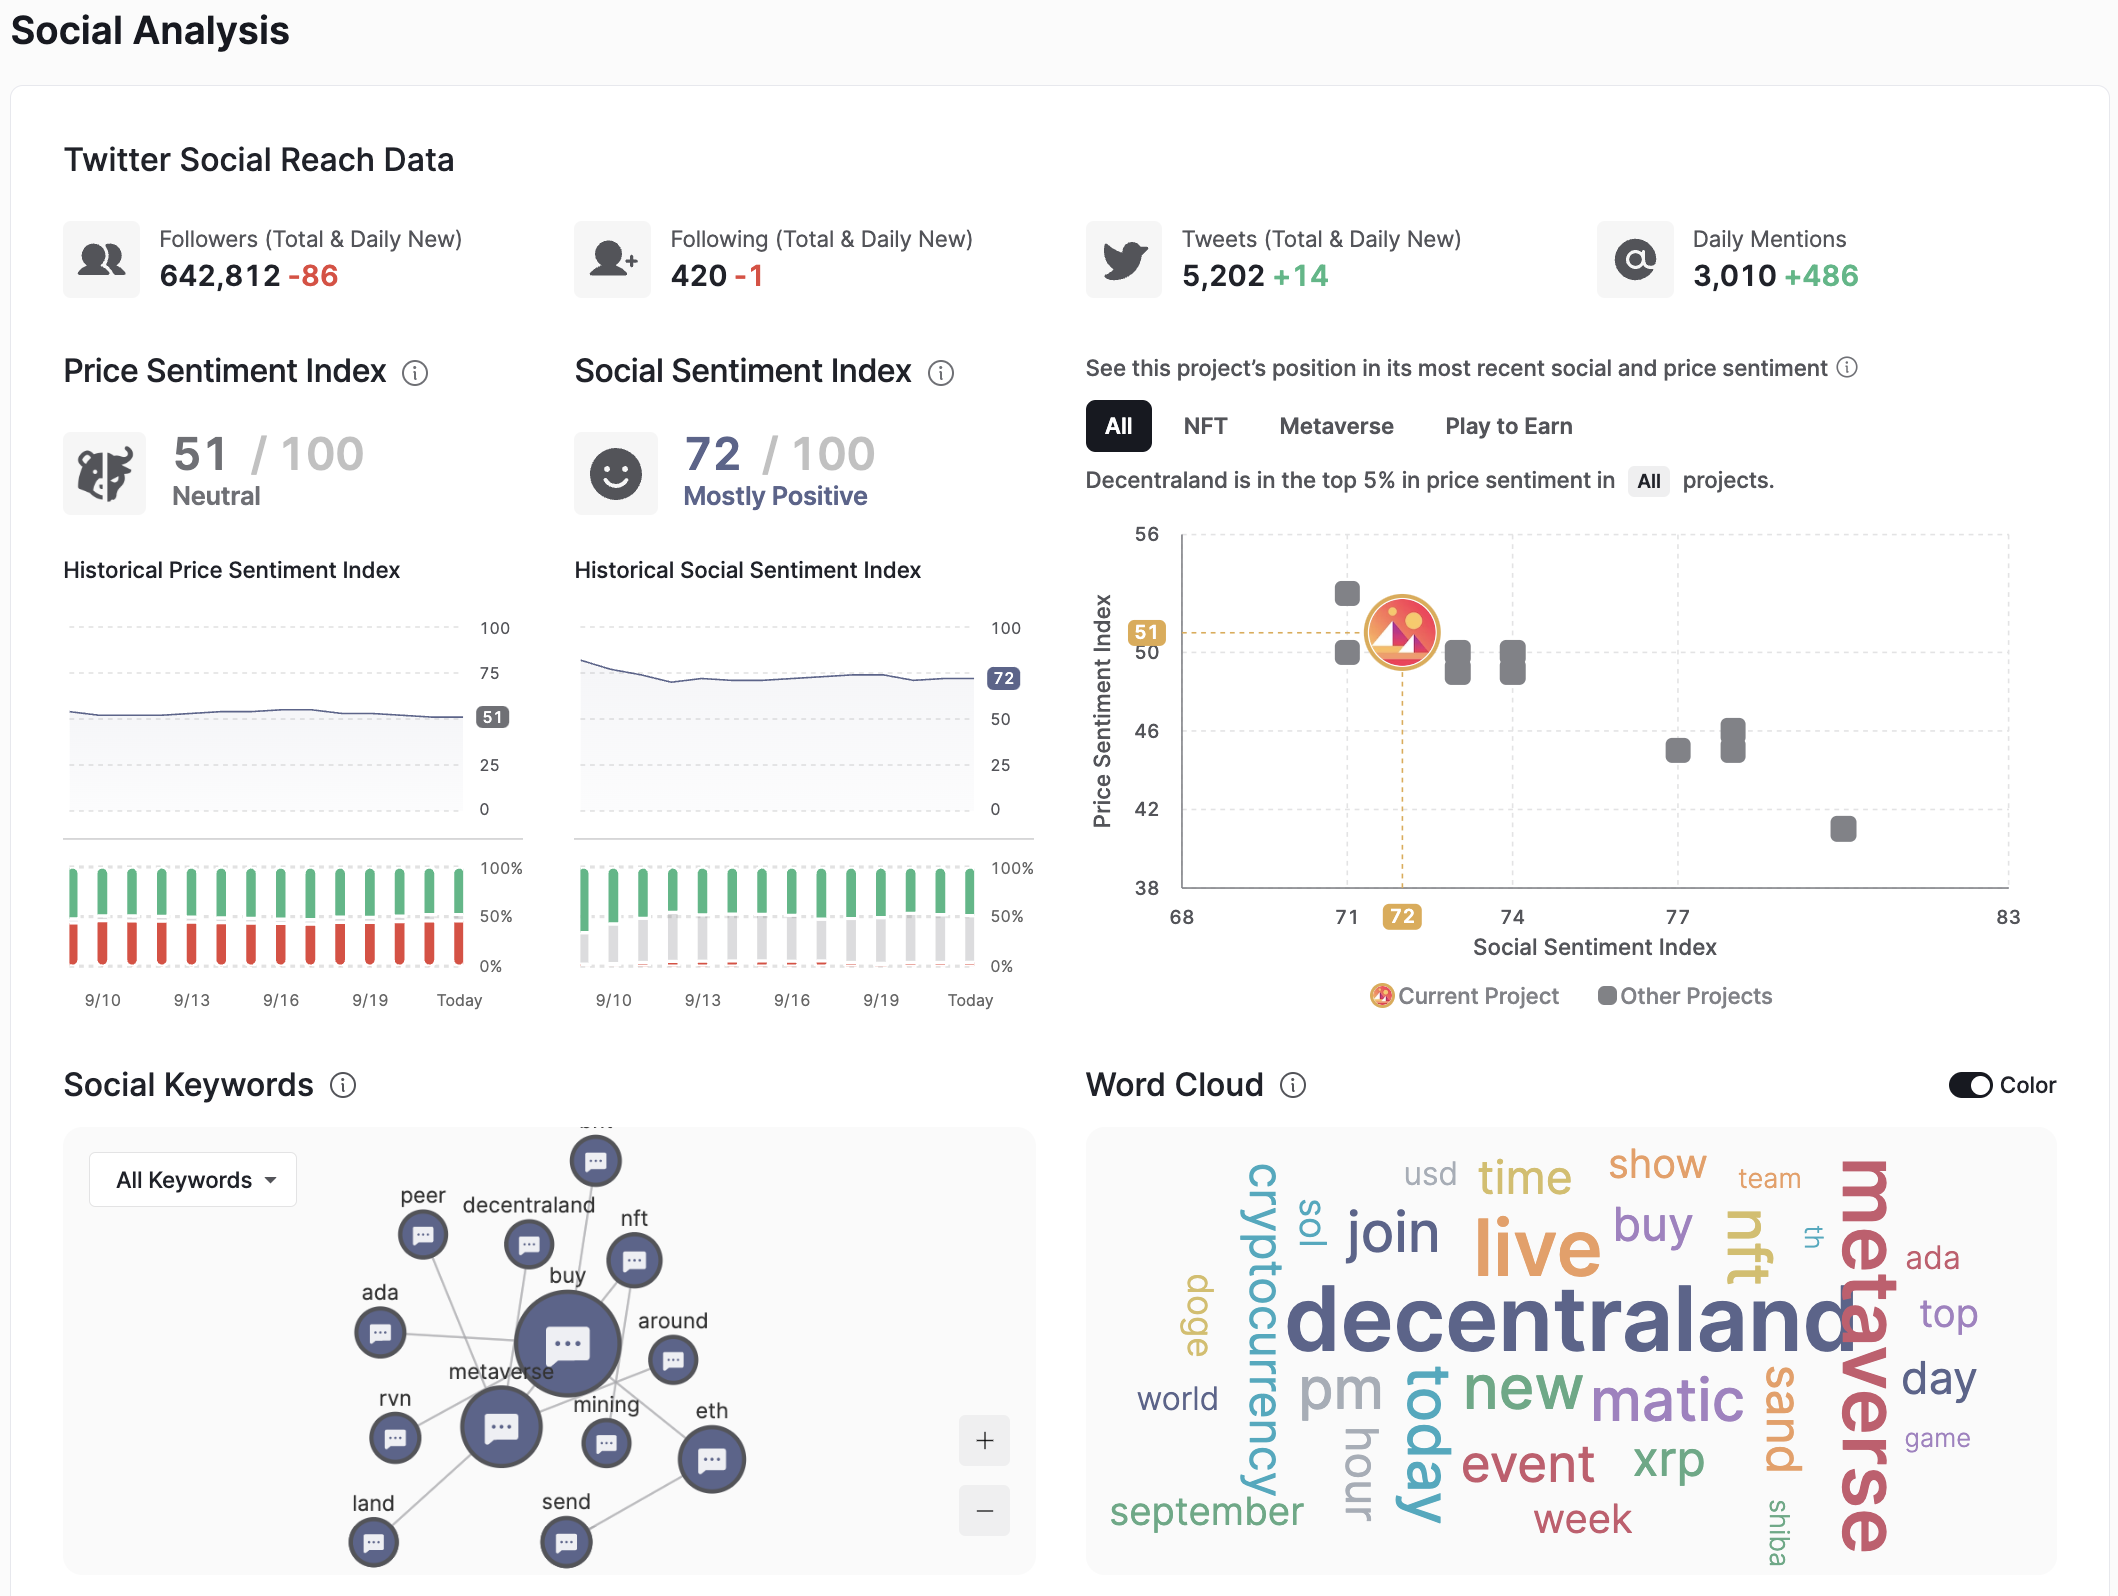Click the 'All' selector in the projects sentence
Image resolution: width=2118 pixels, height=1596 pixels.
click(1648, 481)
